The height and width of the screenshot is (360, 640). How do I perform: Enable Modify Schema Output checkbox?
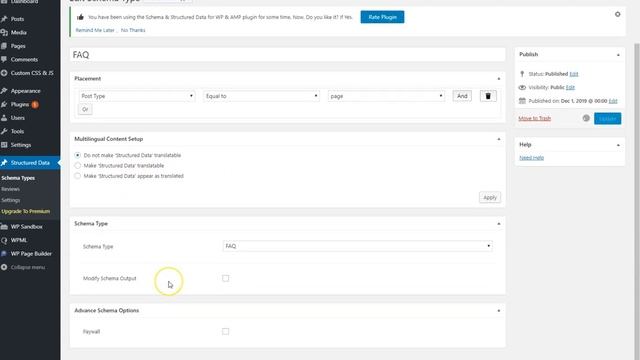pos(225,278)
